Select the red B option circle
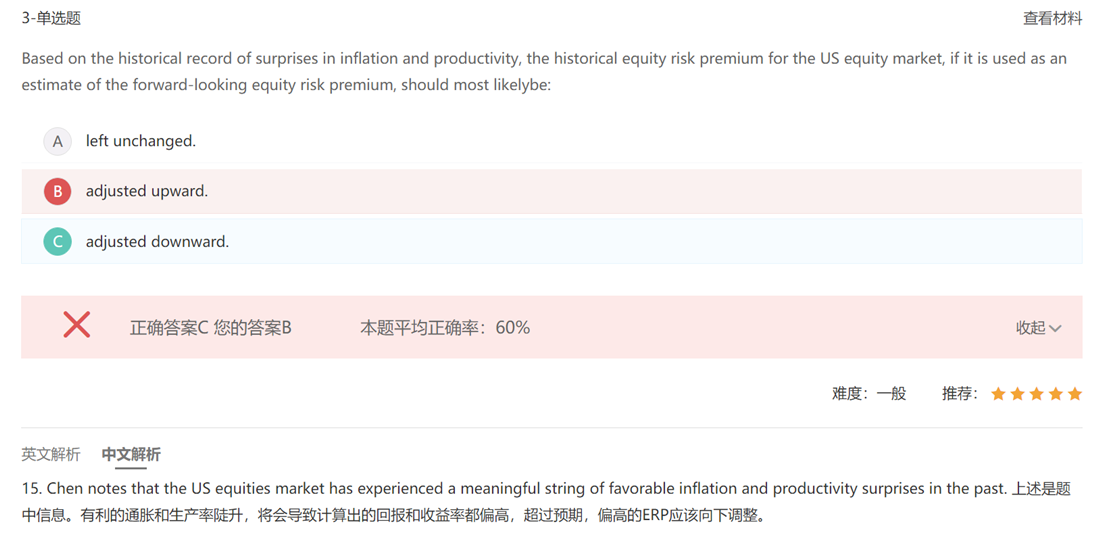This screenshot has width=1100, height=549. [57, 191]
